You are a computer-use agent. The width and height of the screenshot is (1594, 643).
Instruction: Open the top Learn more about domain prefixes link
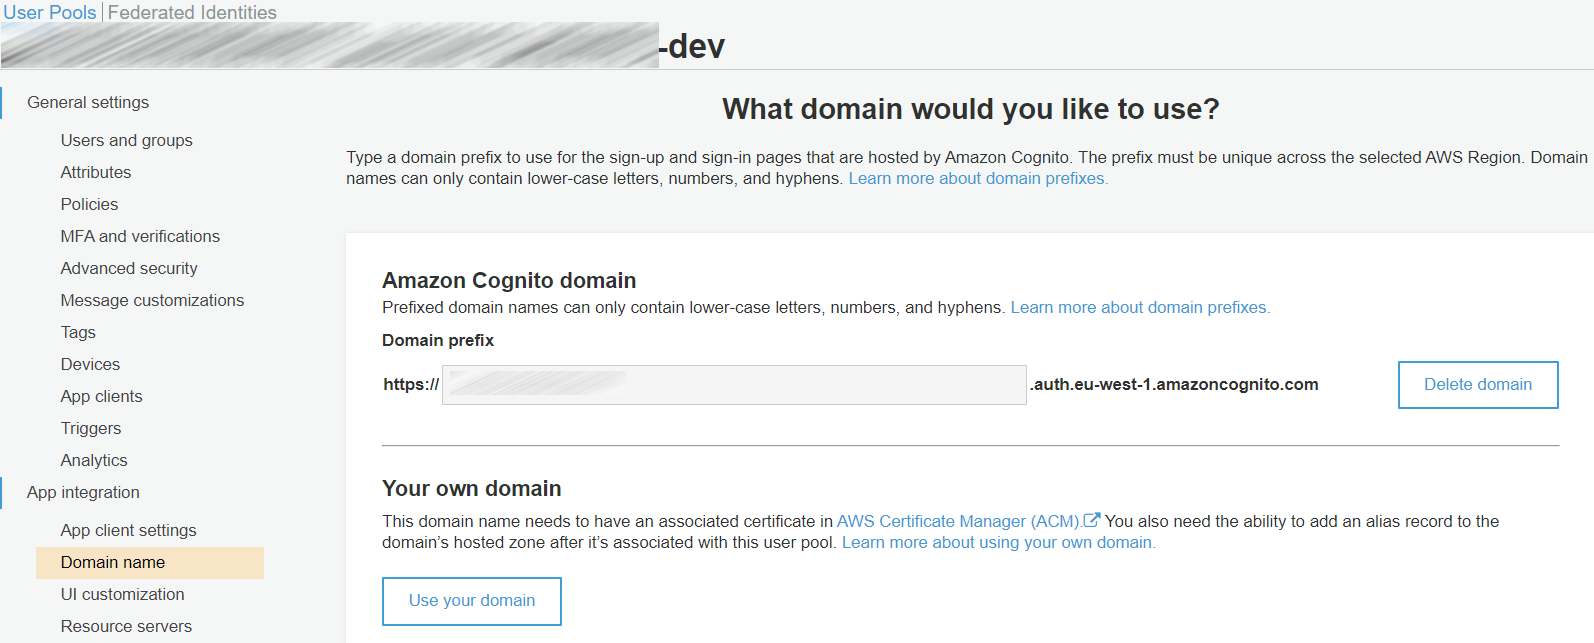(x=978, y=178)
